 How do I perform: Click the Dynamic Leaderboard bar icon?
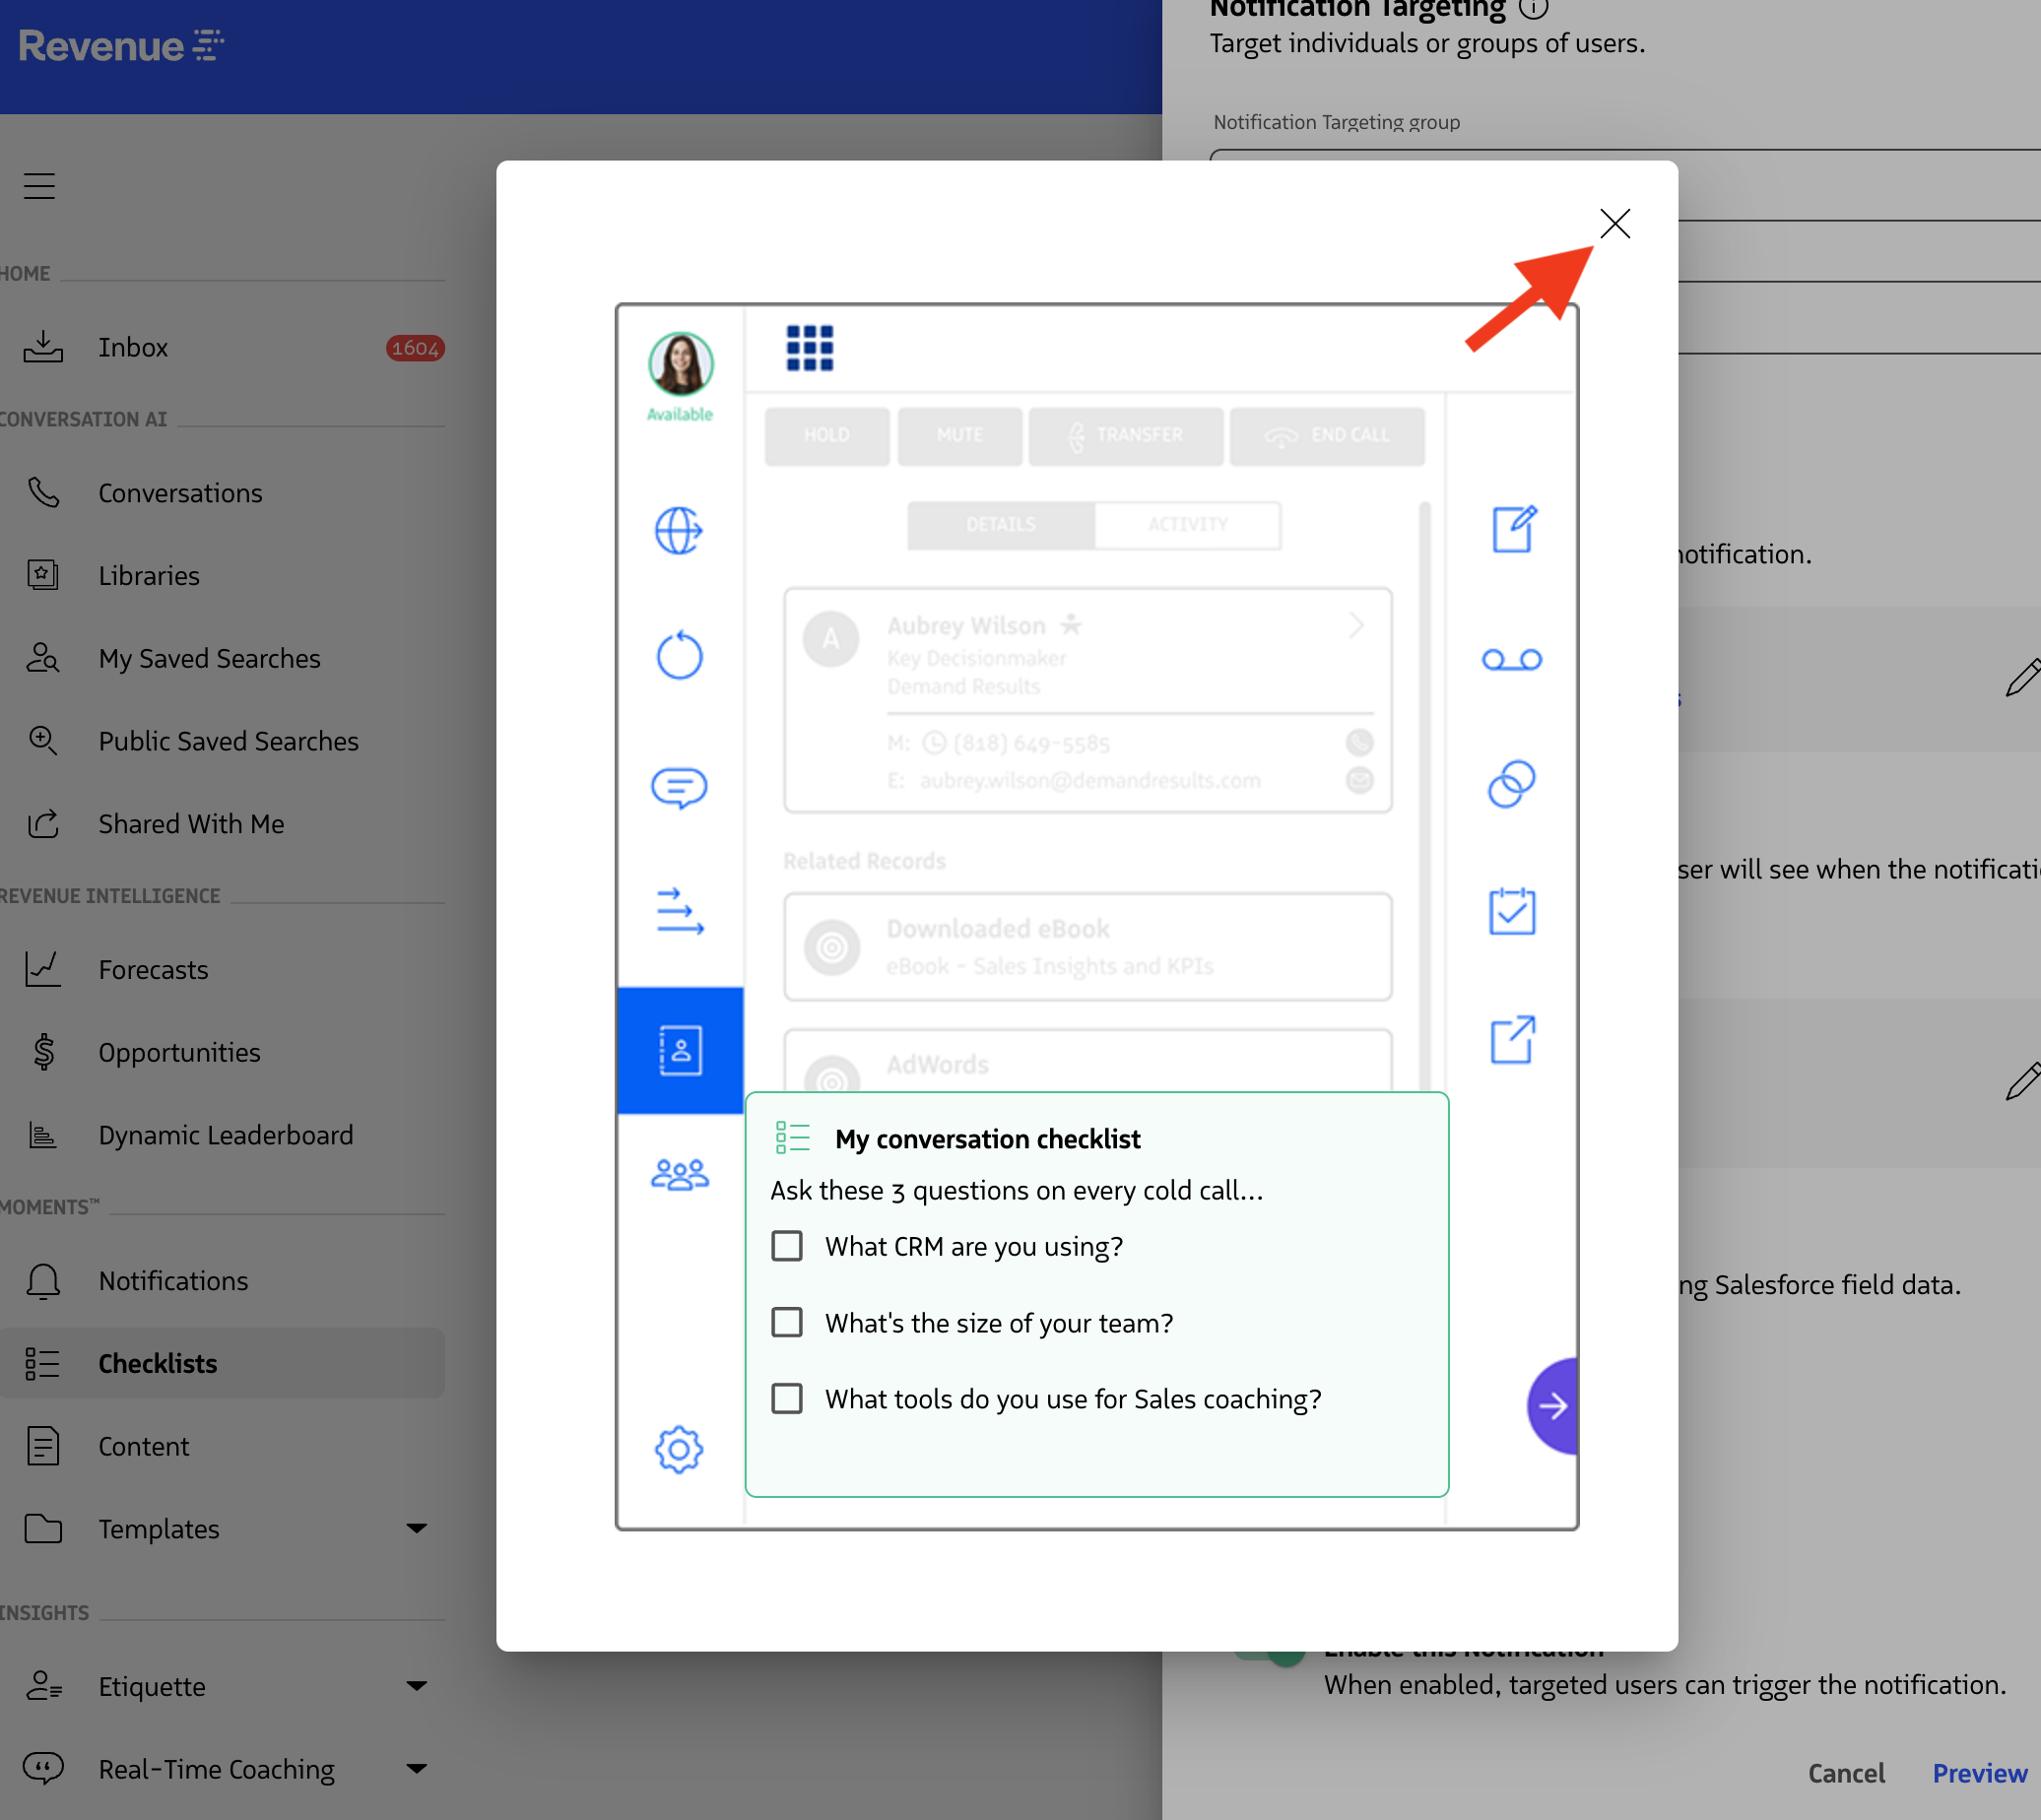(x=43, y=1135)
